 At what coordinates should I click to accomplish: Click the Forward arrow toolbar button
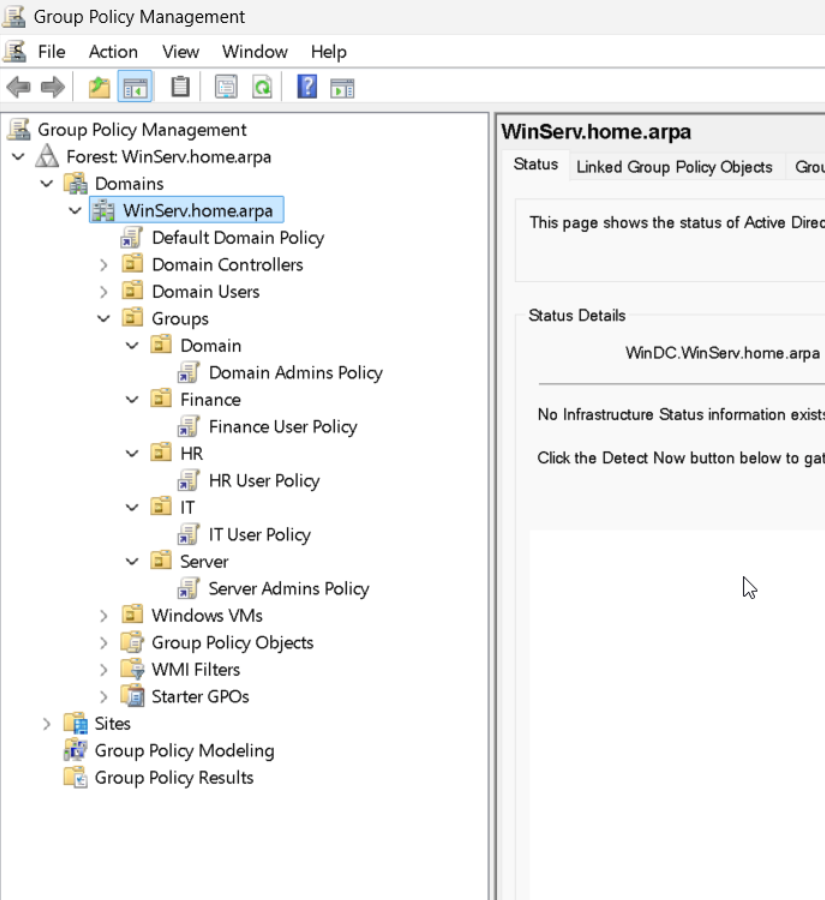coord(52,88)
